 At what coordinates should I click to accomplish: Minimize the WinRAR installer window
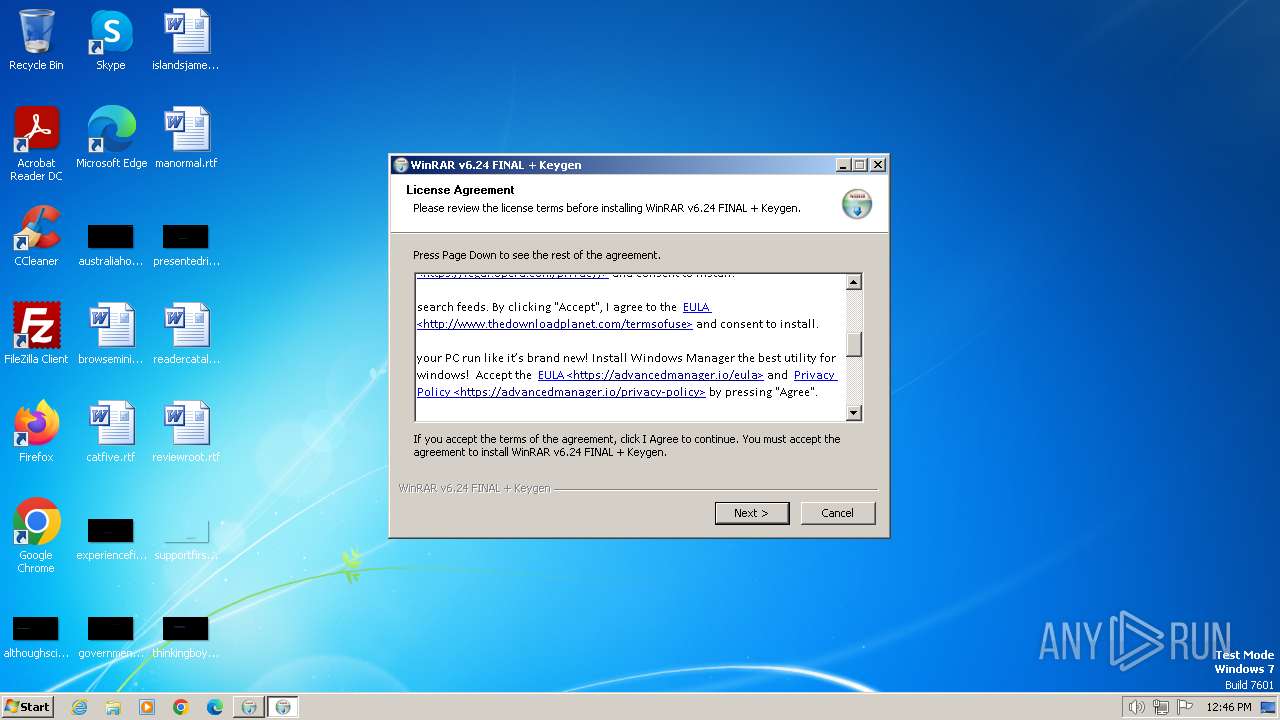(x=843, y=165)
